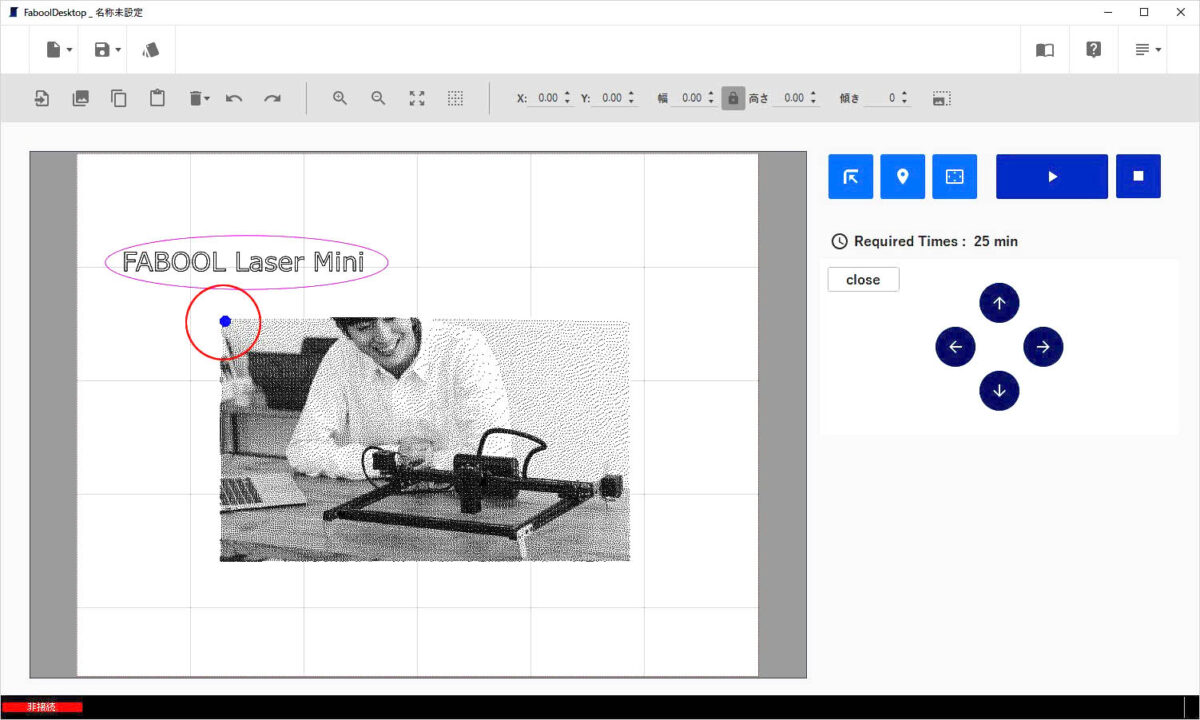Increase 傾き rotation with its up arrow
This screenshot has width=1200, height=720.
904,94
